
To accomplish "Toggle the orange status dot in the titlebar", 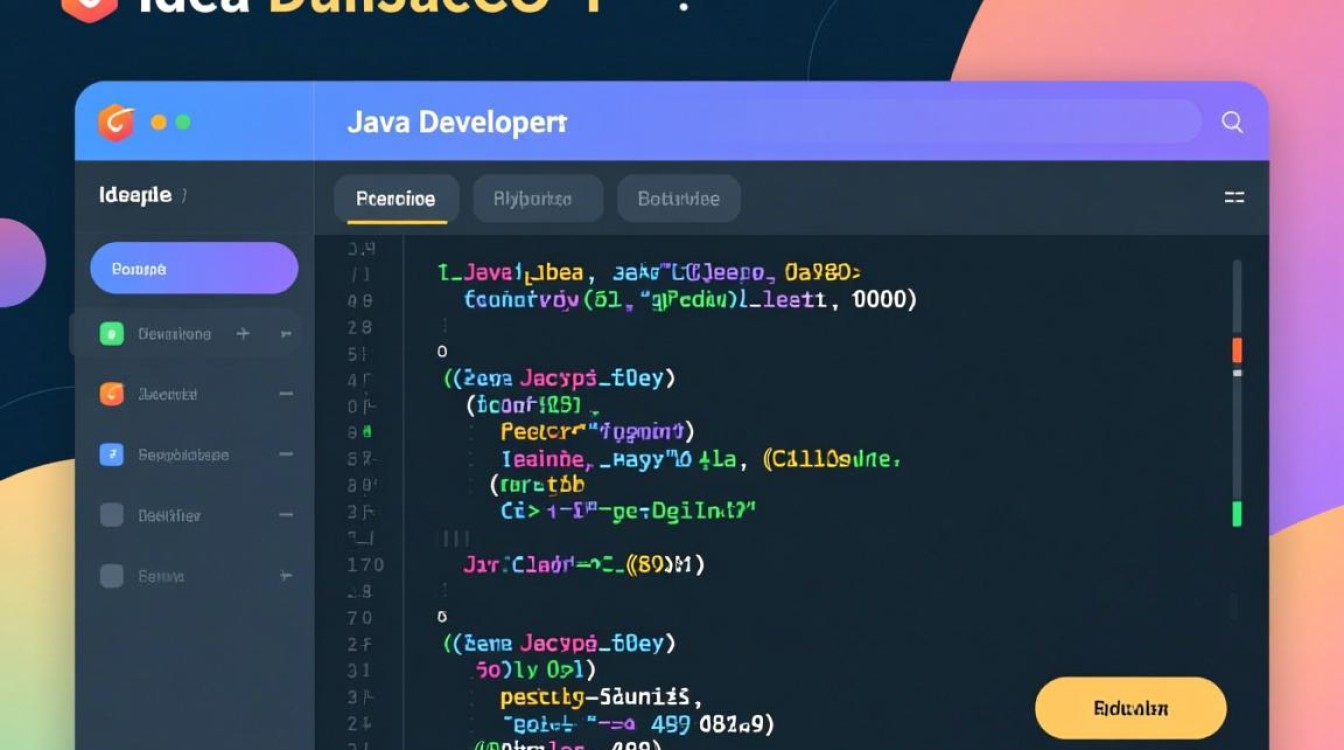I will 157,122.
